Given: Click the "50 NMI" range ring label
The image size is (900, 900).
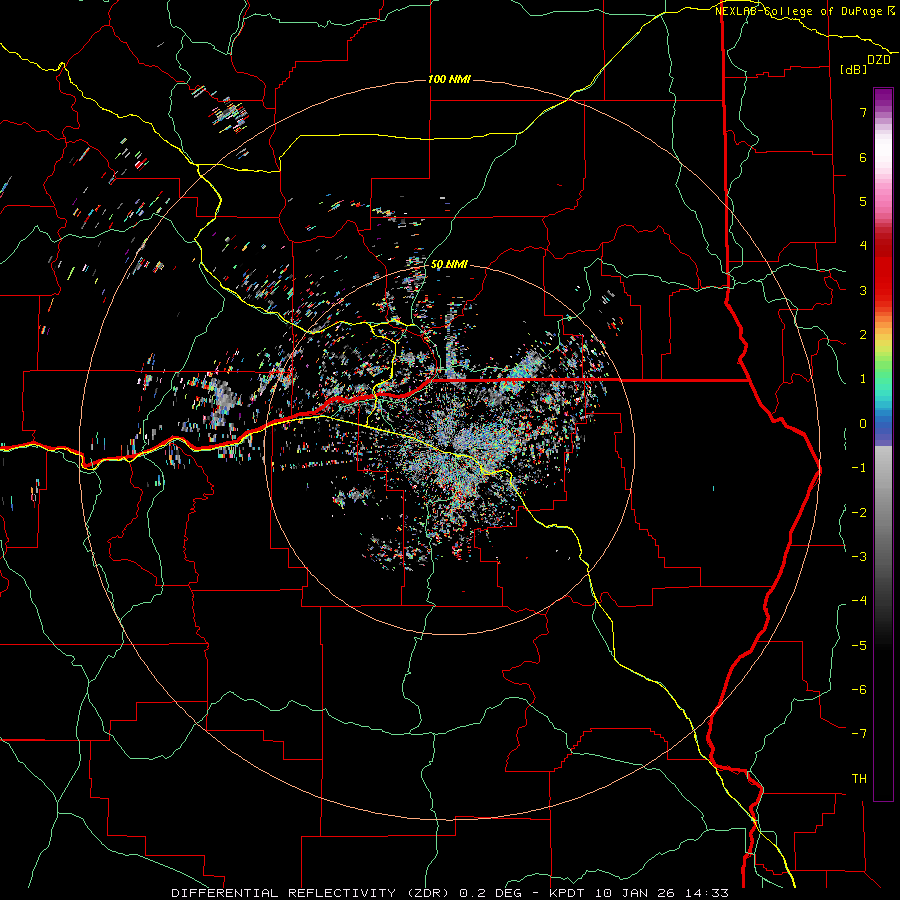Looking at the screenshot, I should [449, 264].
